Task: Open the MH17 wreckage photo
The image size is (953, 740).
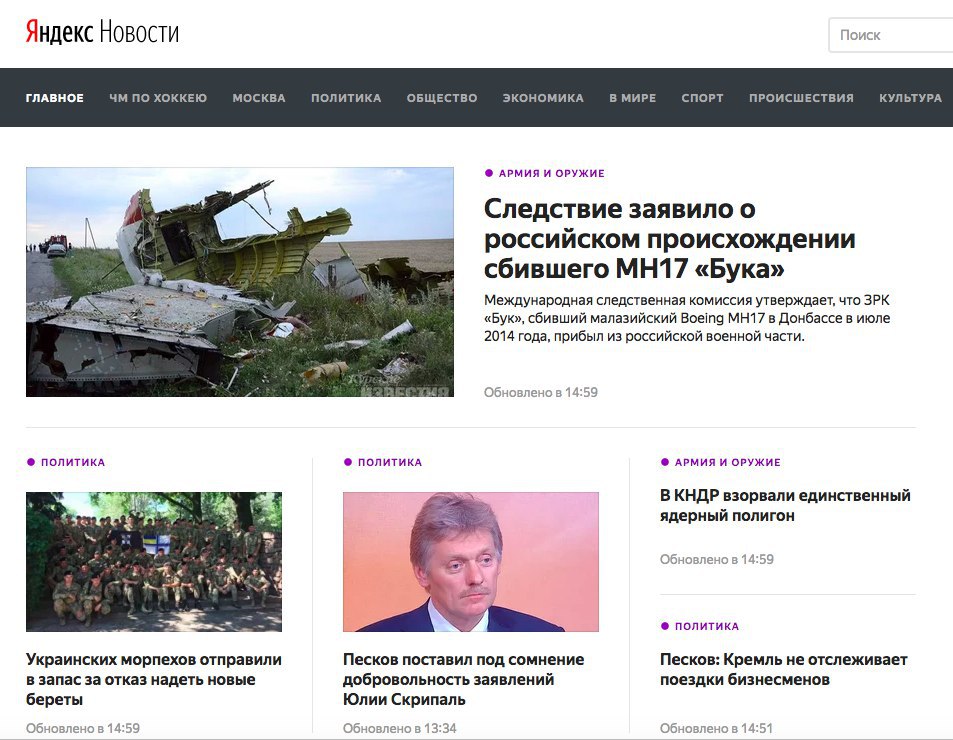Action: point(239,282)
